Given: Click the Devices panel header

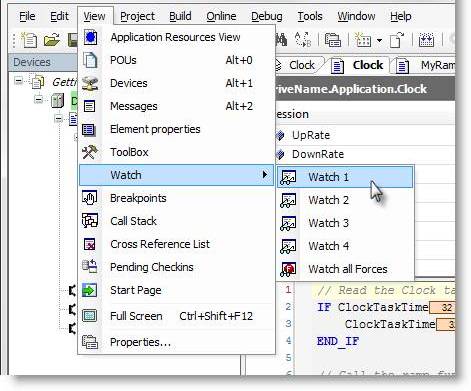Looking at the screenshot, I should tap(43, 62).
